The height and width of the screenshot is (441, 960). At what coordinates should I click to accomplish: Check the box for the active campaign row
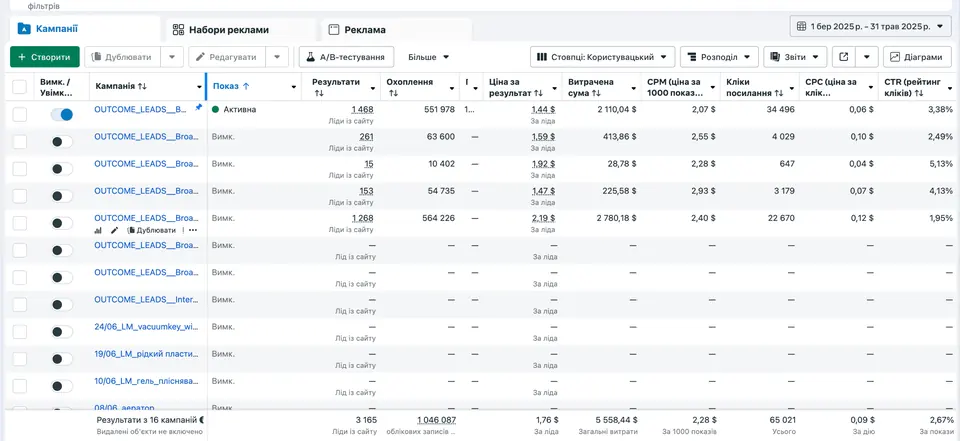(20, 115)
